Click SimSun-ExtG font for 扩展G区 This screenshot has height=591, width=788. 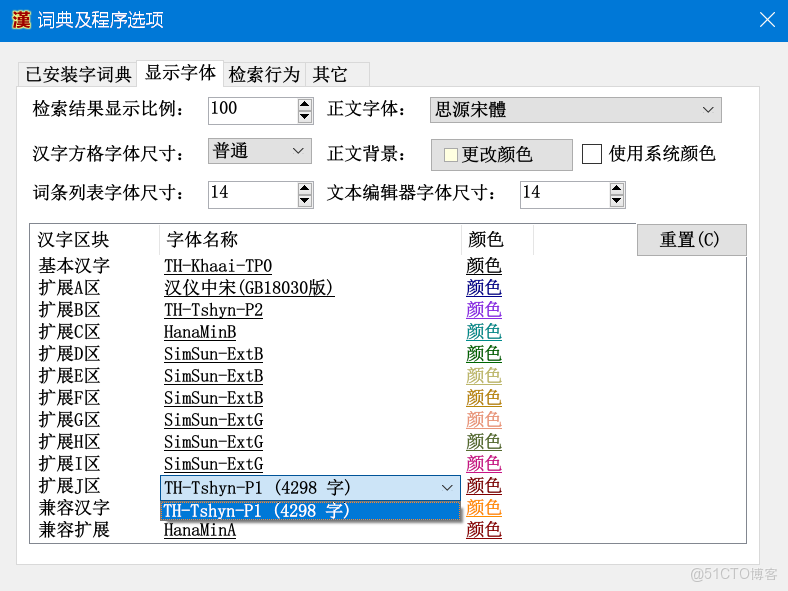[214, 420]
